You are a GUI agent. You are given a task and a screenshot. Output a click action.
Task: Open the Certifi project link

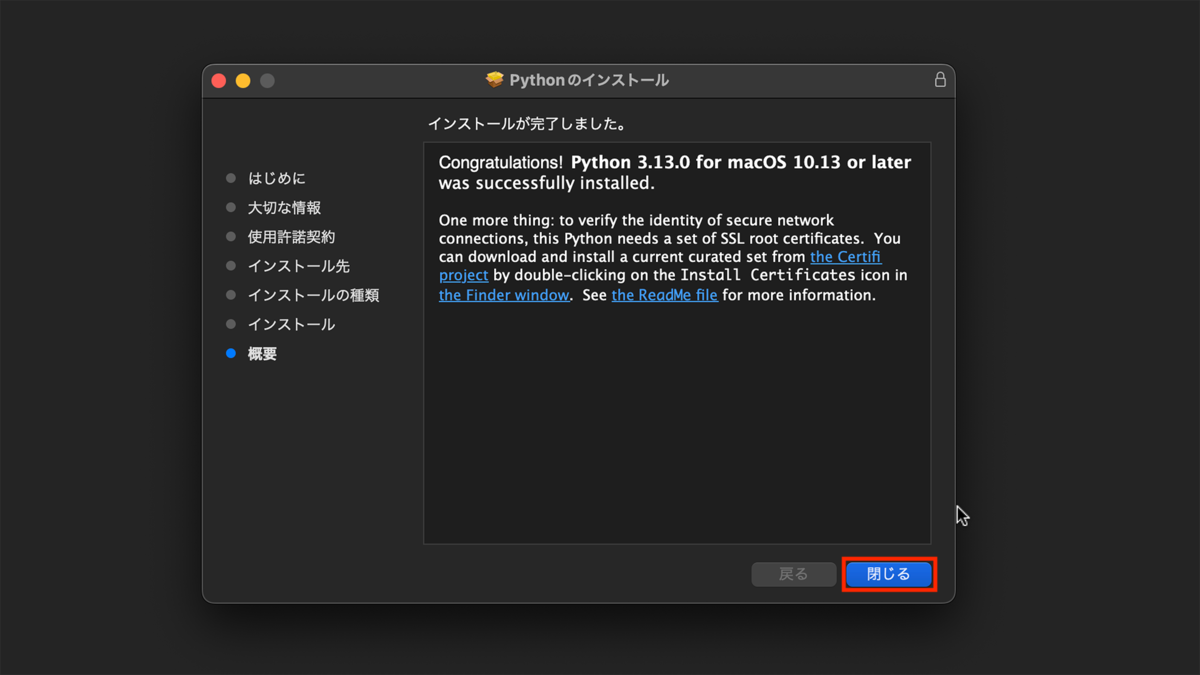[846, 257]
